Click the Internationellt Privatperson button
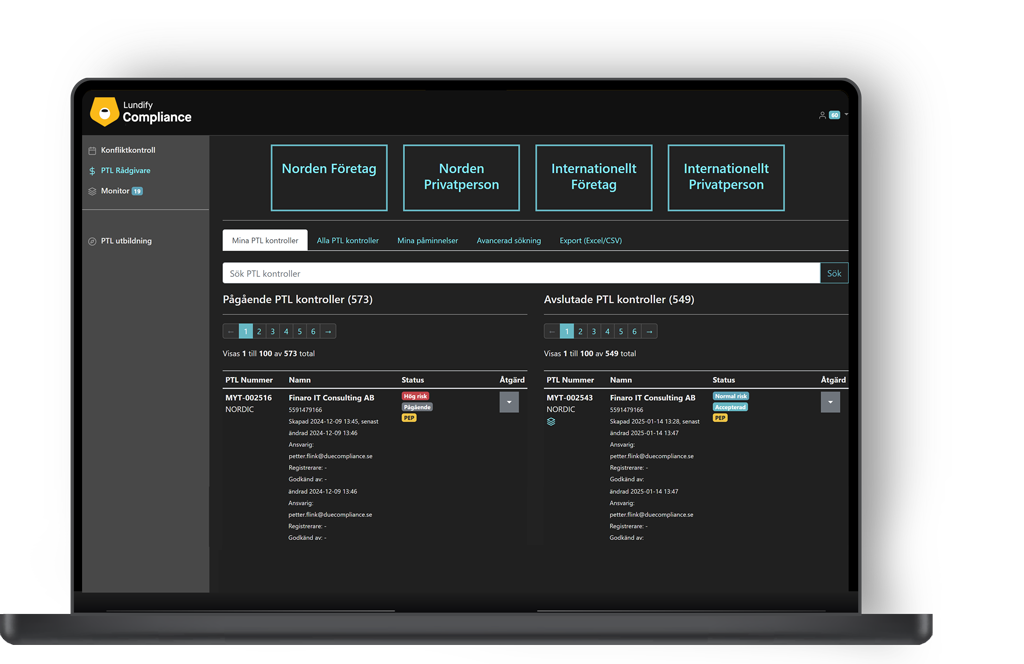The height and width of the screenshot is (664, 1024). [x=726, y=178]
